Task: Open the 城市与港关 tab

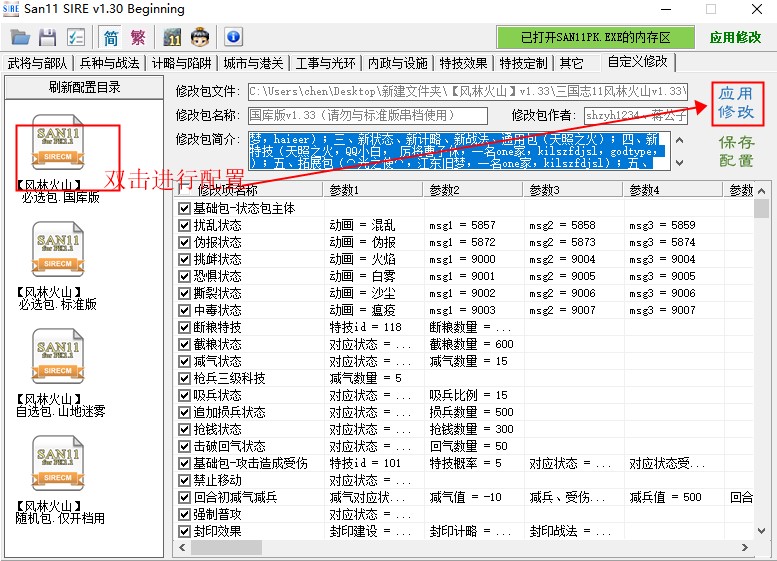Action: [253, 63]
